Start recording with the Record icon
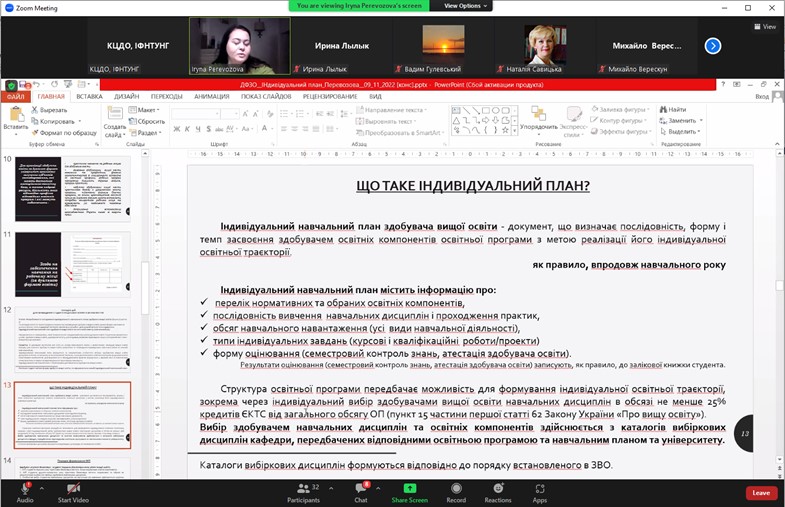Viewport: 785px width, 507px height. (x=456, y=488)
